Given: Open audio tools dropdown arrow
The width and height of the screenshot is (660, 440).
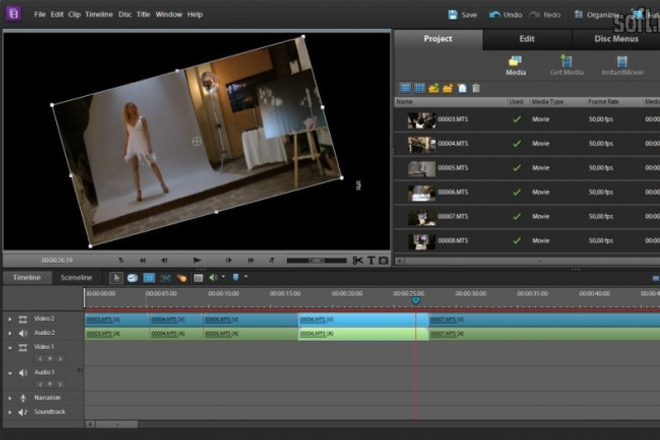Looking at the screenshot, I should pos(223,277).
